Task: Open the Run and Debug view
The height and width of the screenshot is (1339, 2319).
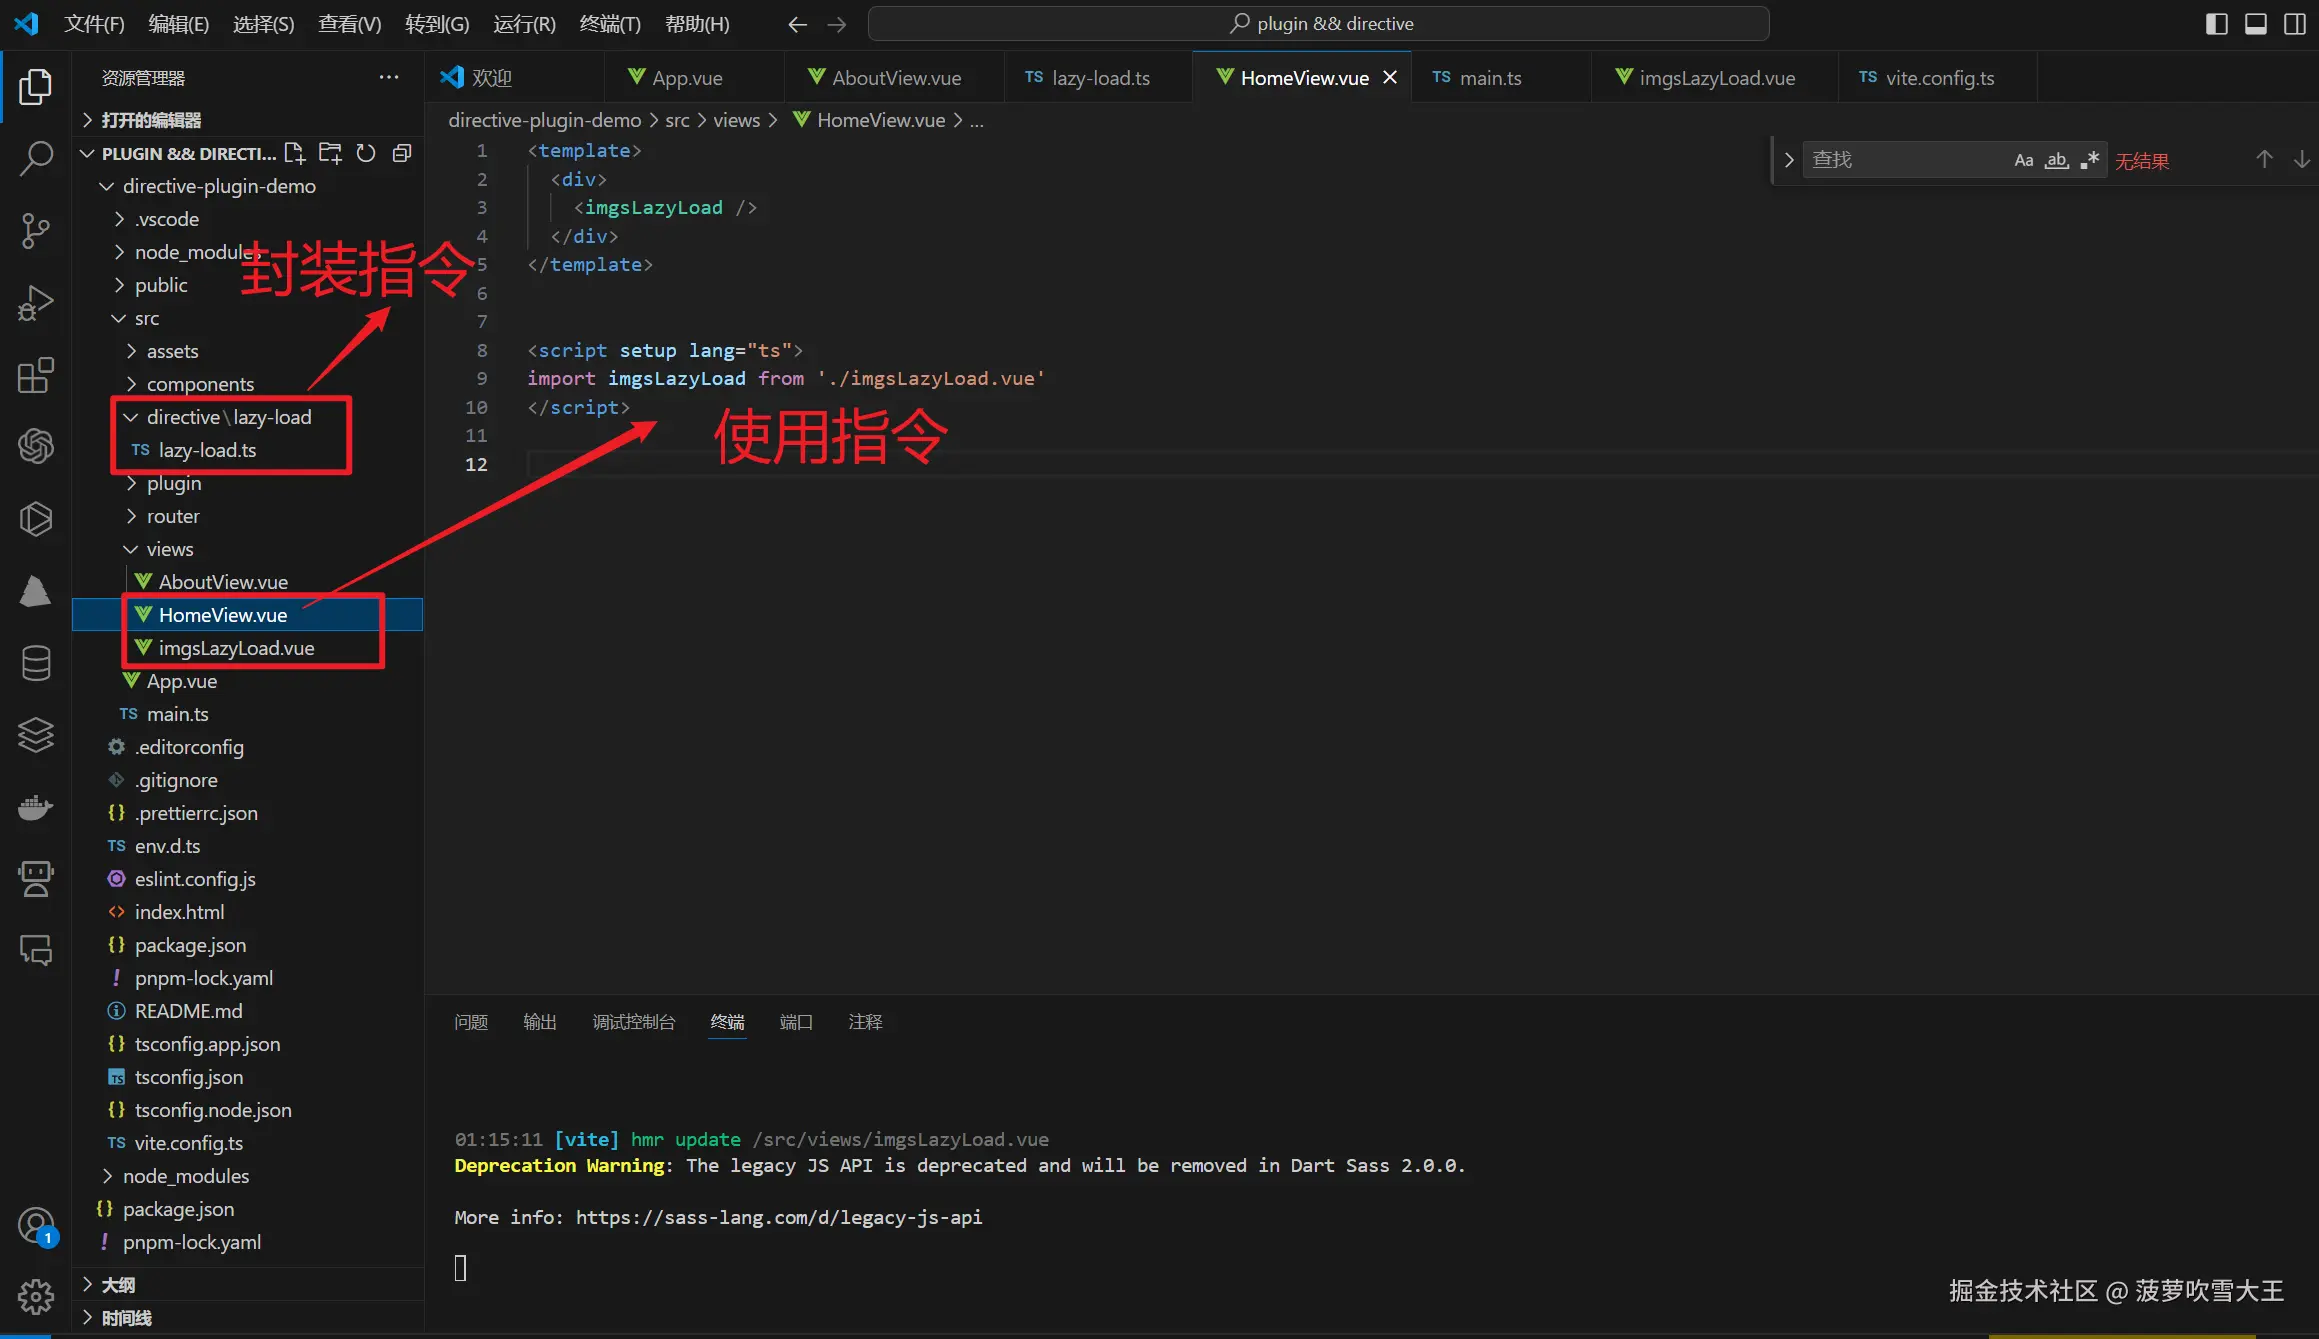Action: (36, 302)
